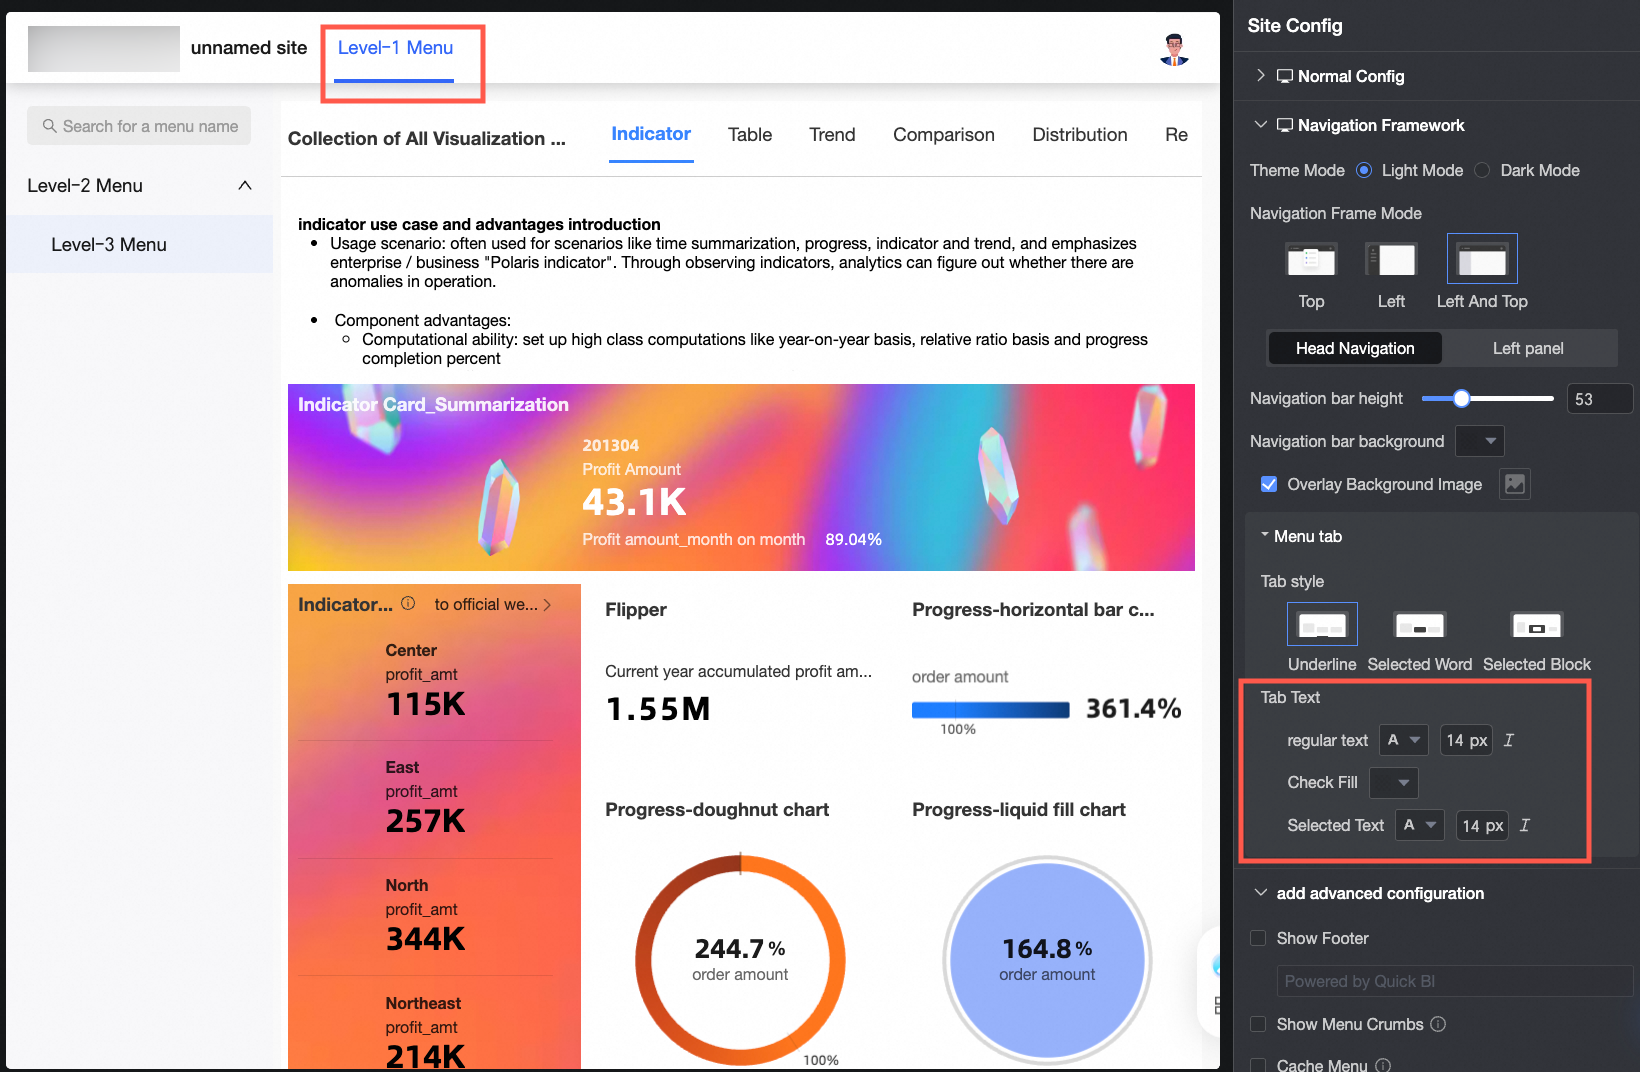Choose the Underline tab style

(x=1322, y=625)
